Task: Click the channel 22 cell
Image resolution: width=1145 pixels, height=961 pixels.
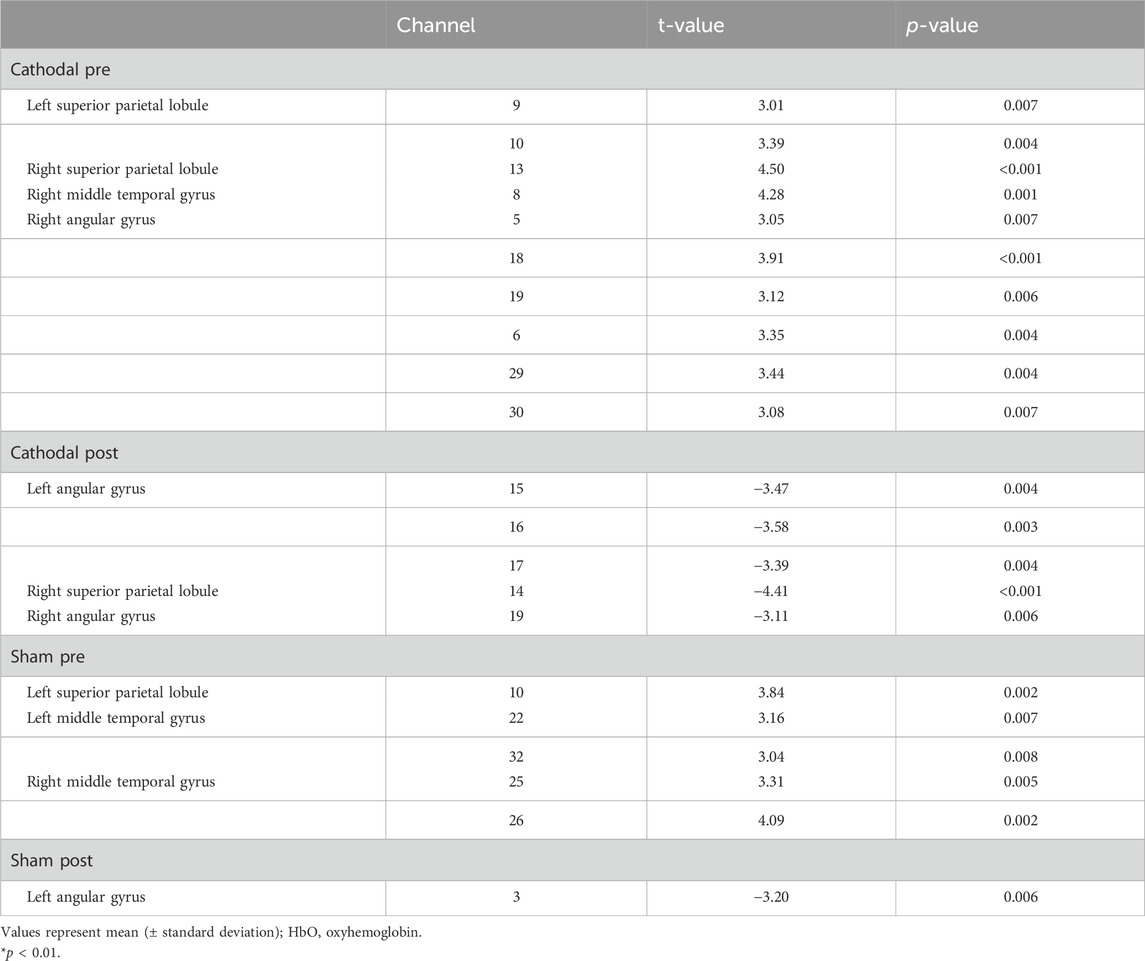Action: tap(516, 718)
